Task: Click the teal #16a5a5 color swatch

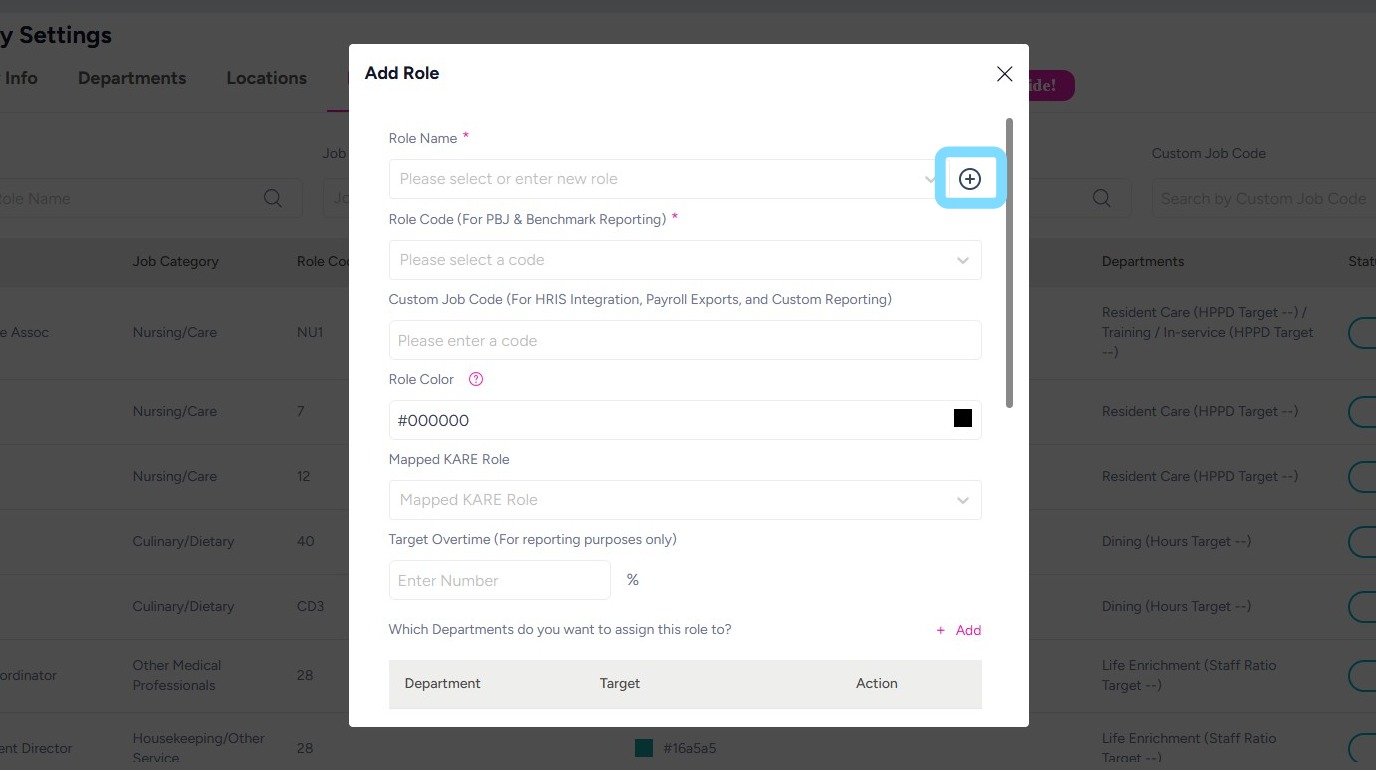Action: [x=644, y=748]
